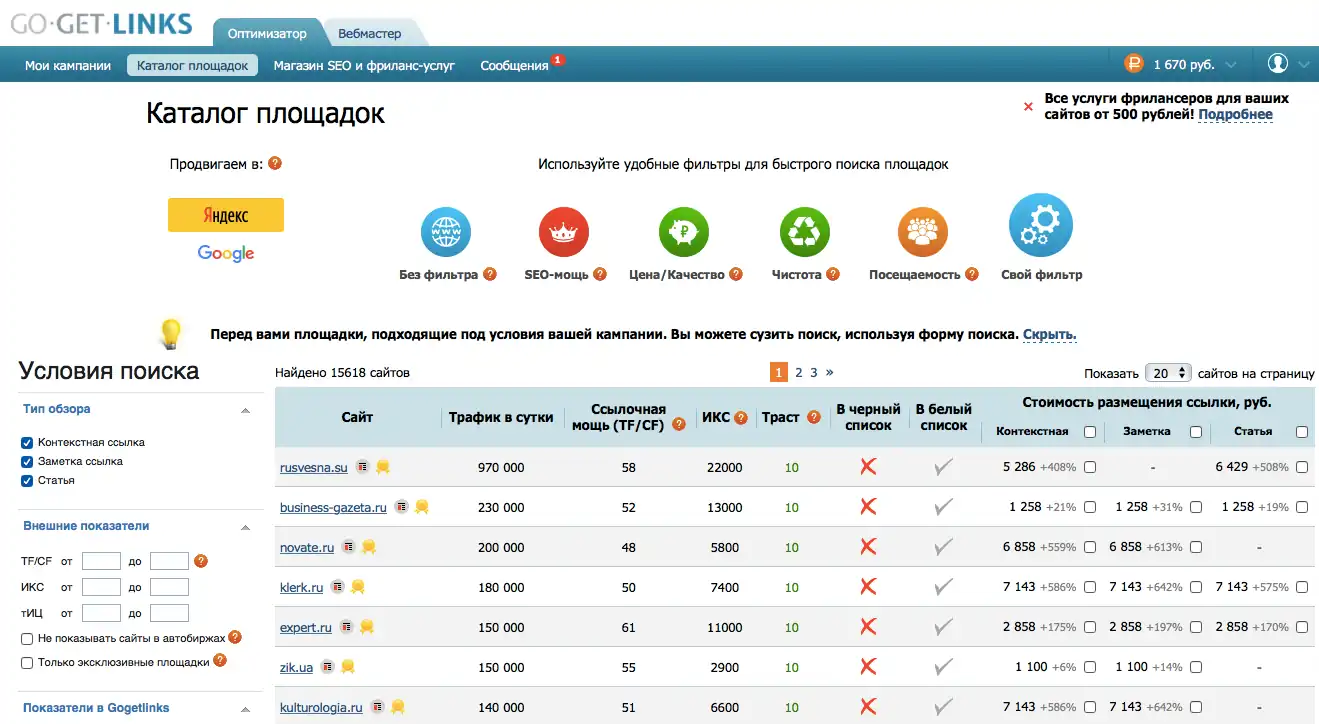The height and width of the screenshot is (724, 1319).
Task: Open the expert.ru site link
Action: pyautogui.click(x=306, y=627)
